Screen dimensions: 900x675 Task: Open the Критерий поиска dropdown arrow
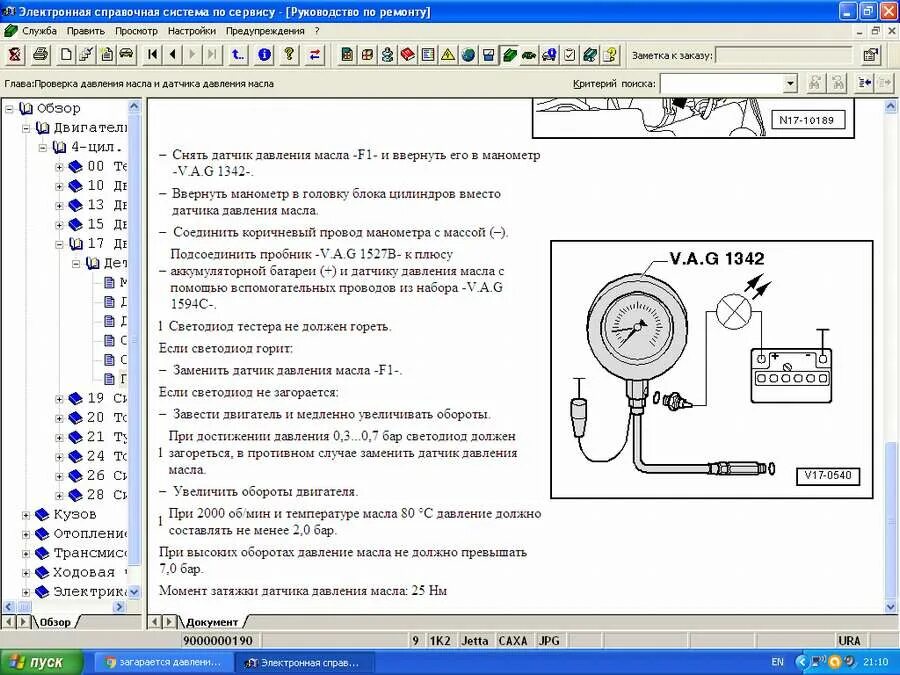[x=790, y=84]
